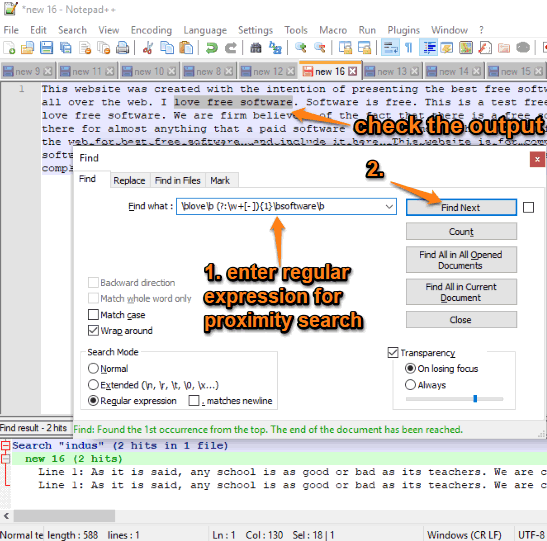Viewport: 547px width, 541px height.
Task: Click the horizontal scrollbar thumb at bottom
Action: (x=64, y=516)
